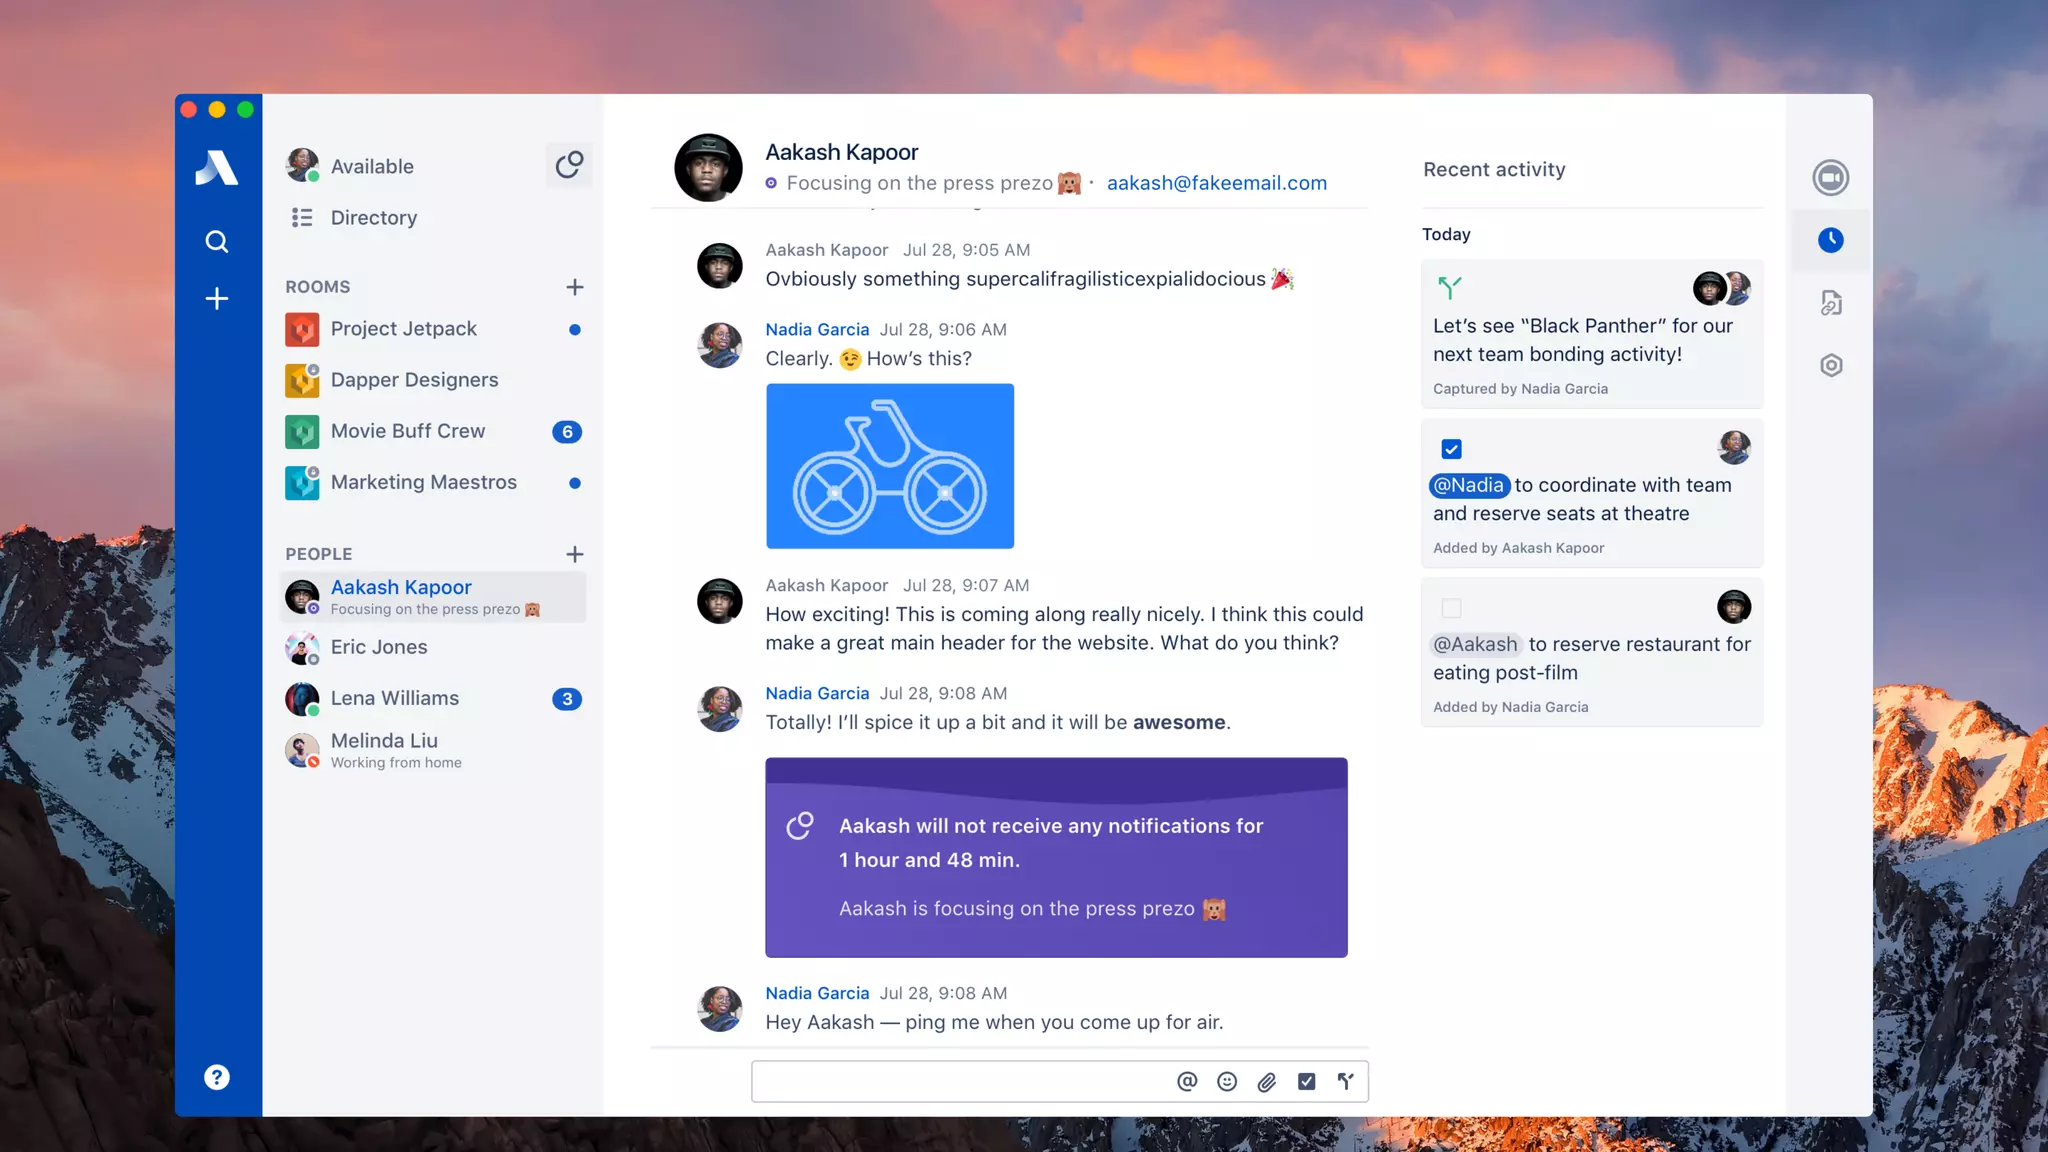Image resolution: width=2048 pixels, height=1152 pixels.
Task: Add a new room with plus
Action: (574, 287)
